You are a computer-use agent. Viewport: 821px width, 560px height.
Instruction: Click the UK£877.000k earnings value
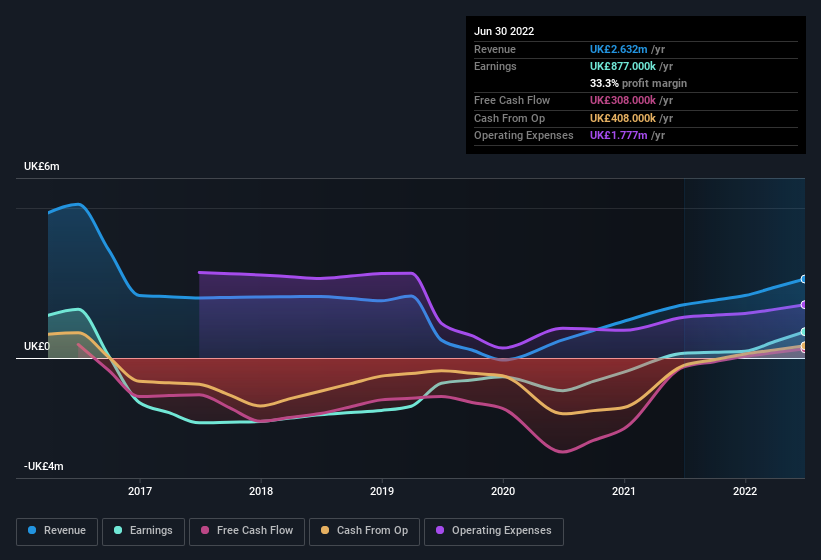coord(623,66)
